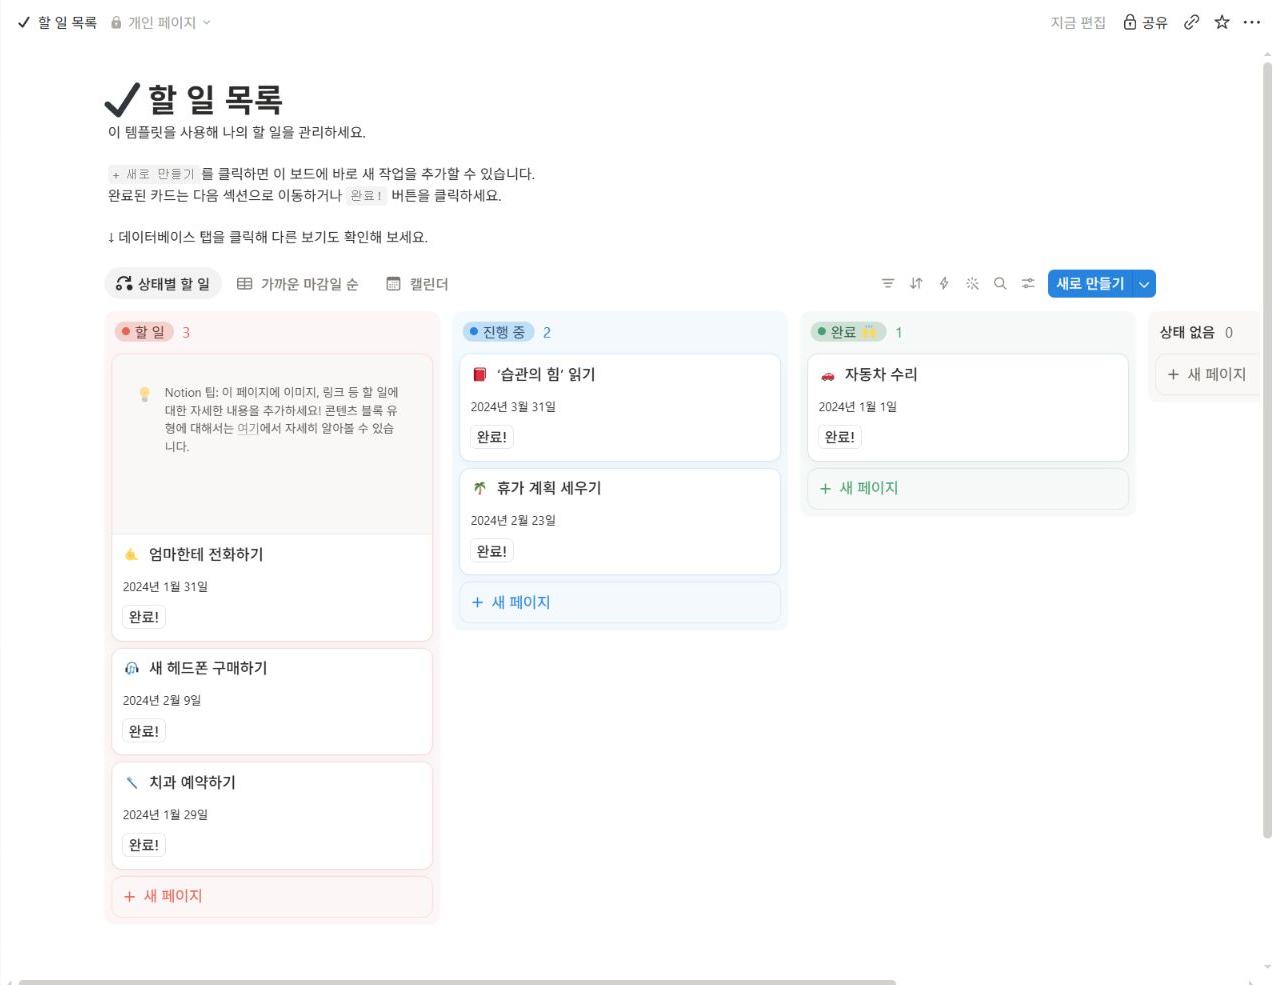
Task: Click 완료! button on 휴가 계획 세우기 card
Action: click(492, 551)
